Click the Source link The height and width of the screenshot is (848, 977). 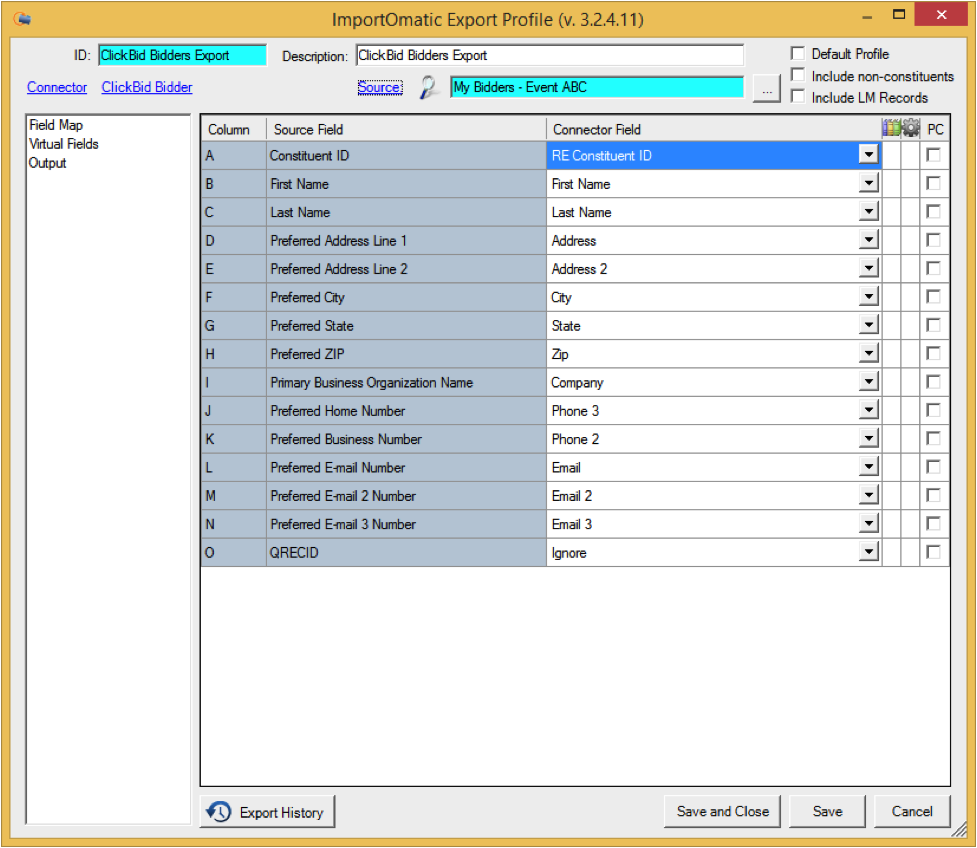(x=380, y=87)
